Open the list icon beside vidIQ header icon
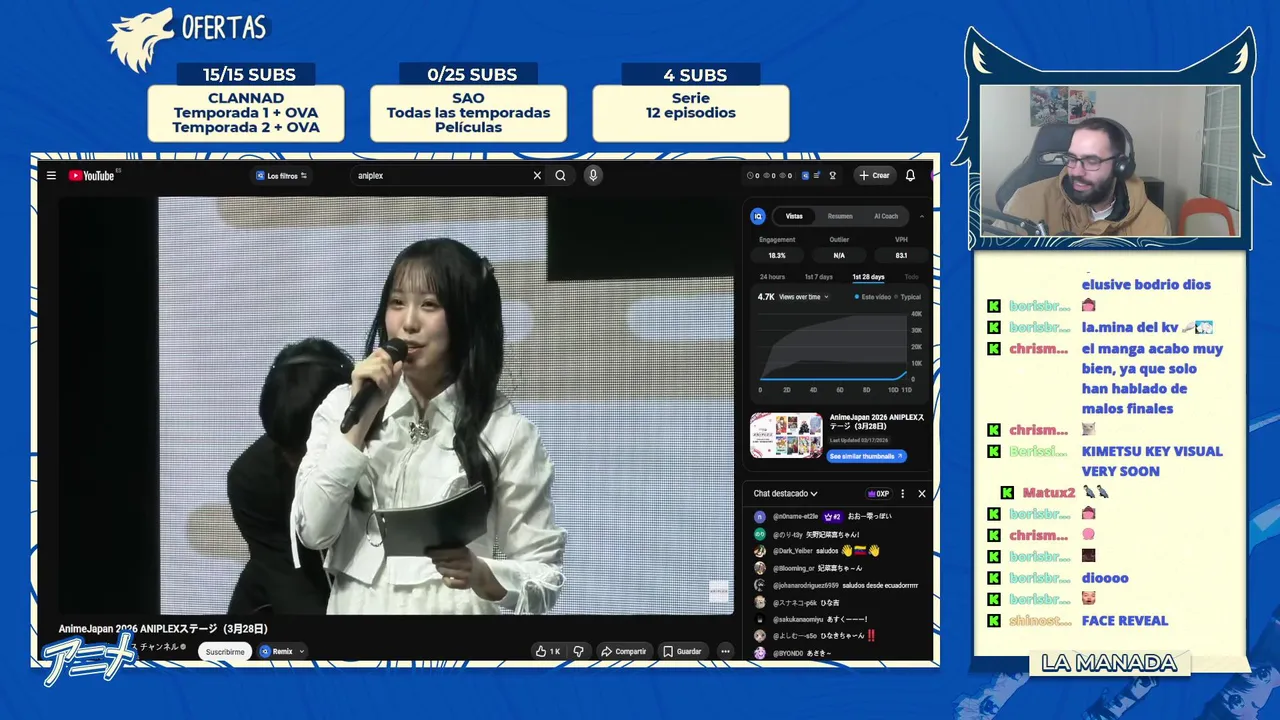This screenshot has height=720, width=1280. click(817, 176)
